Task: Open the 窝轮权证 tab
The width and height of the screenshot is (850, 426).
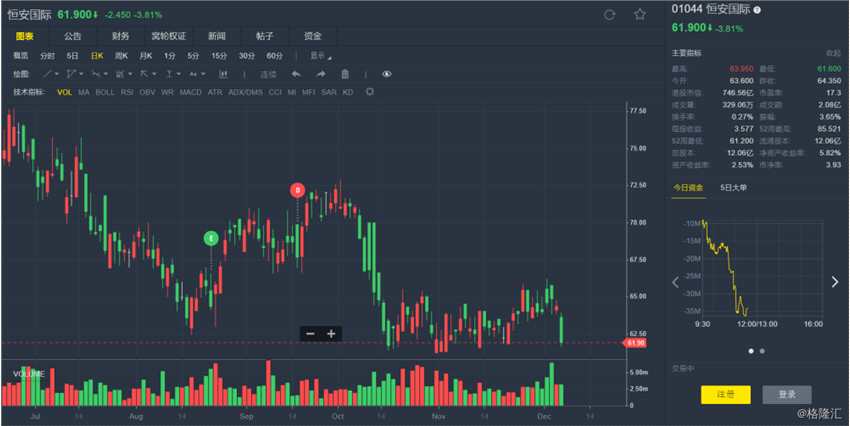Action: [169, 36]
